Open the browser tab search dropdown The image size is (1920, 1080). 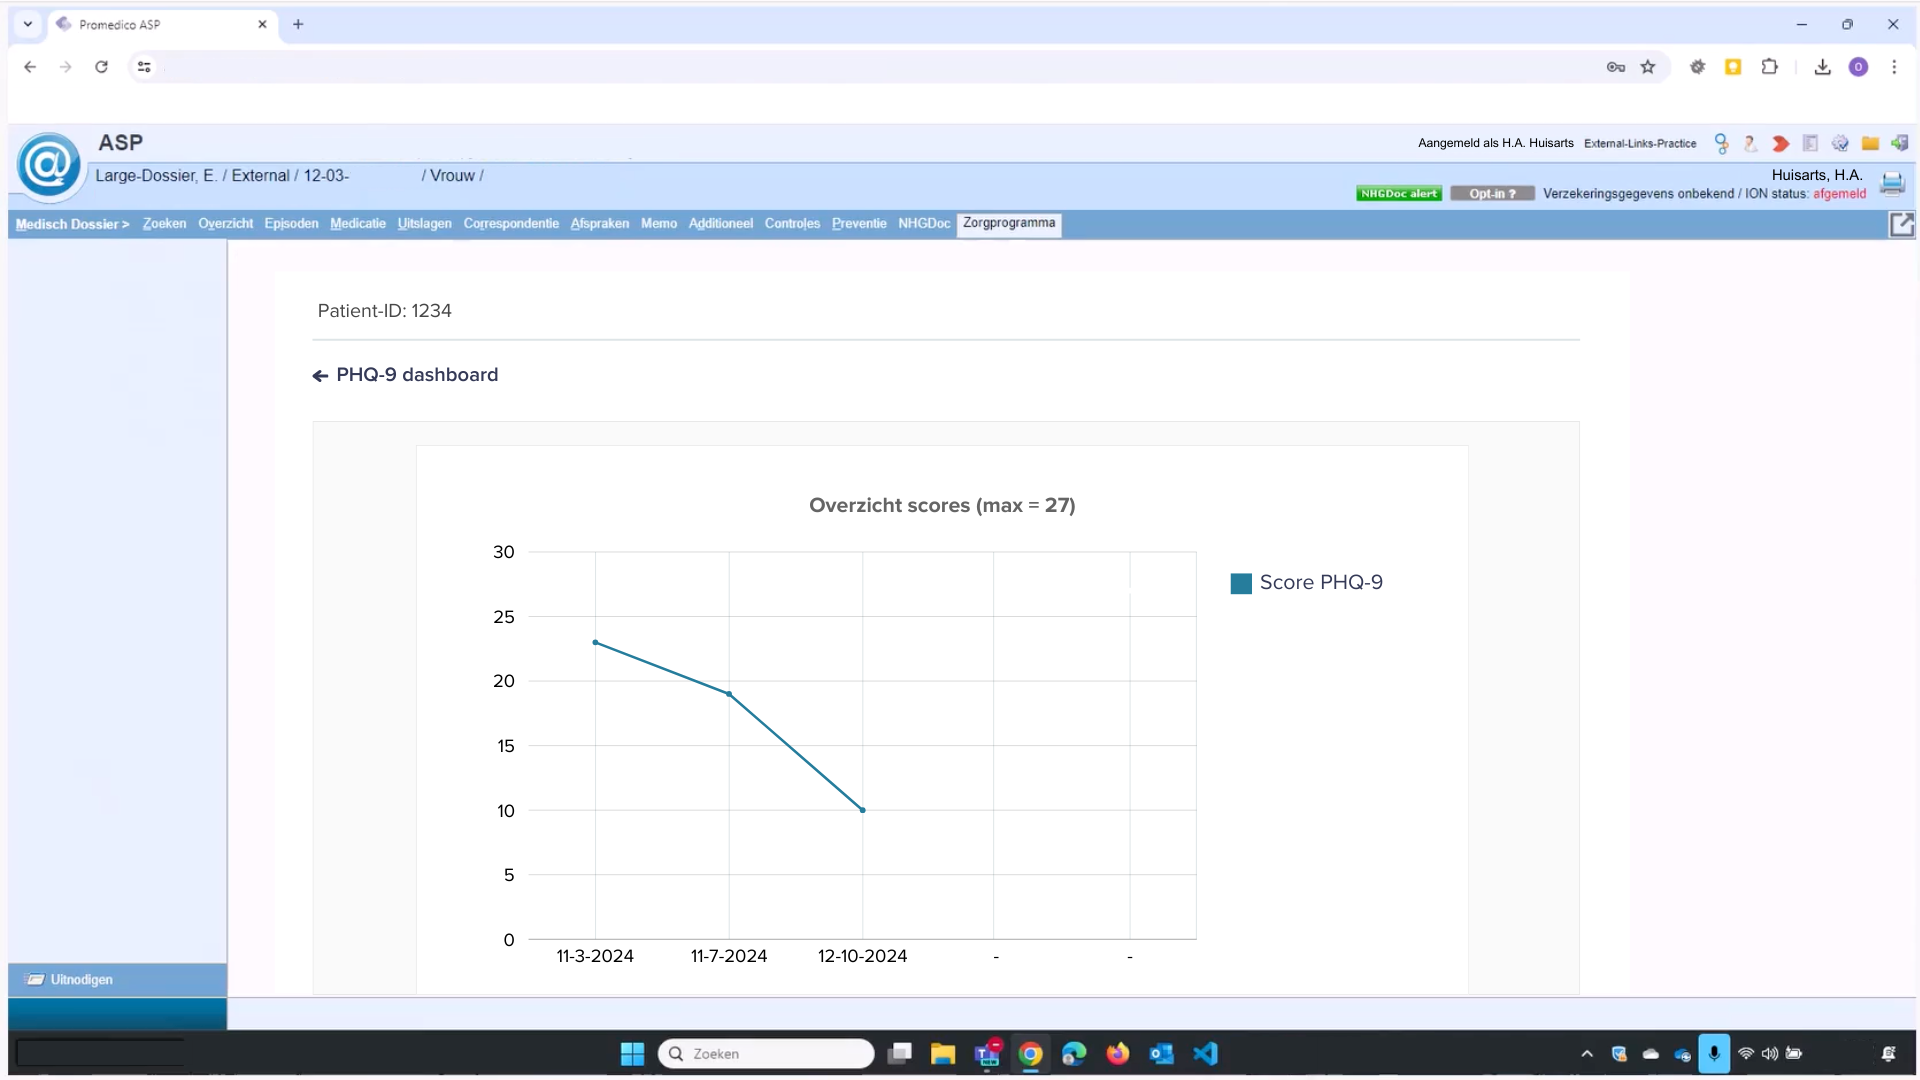(28, 24)
